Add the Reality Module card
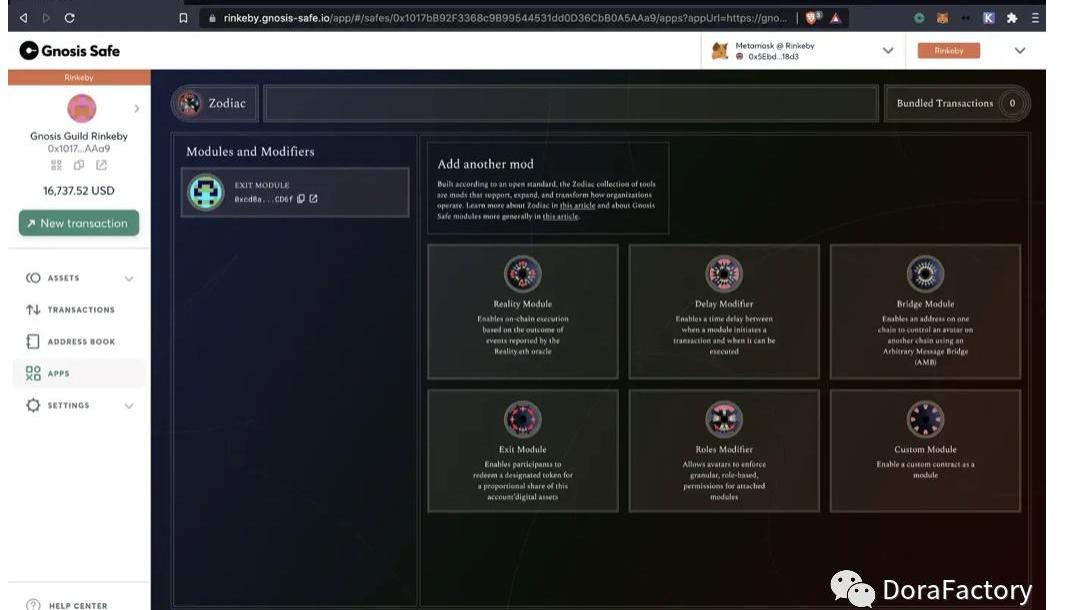Viewport: 1068px width, 610px height. 522,311
